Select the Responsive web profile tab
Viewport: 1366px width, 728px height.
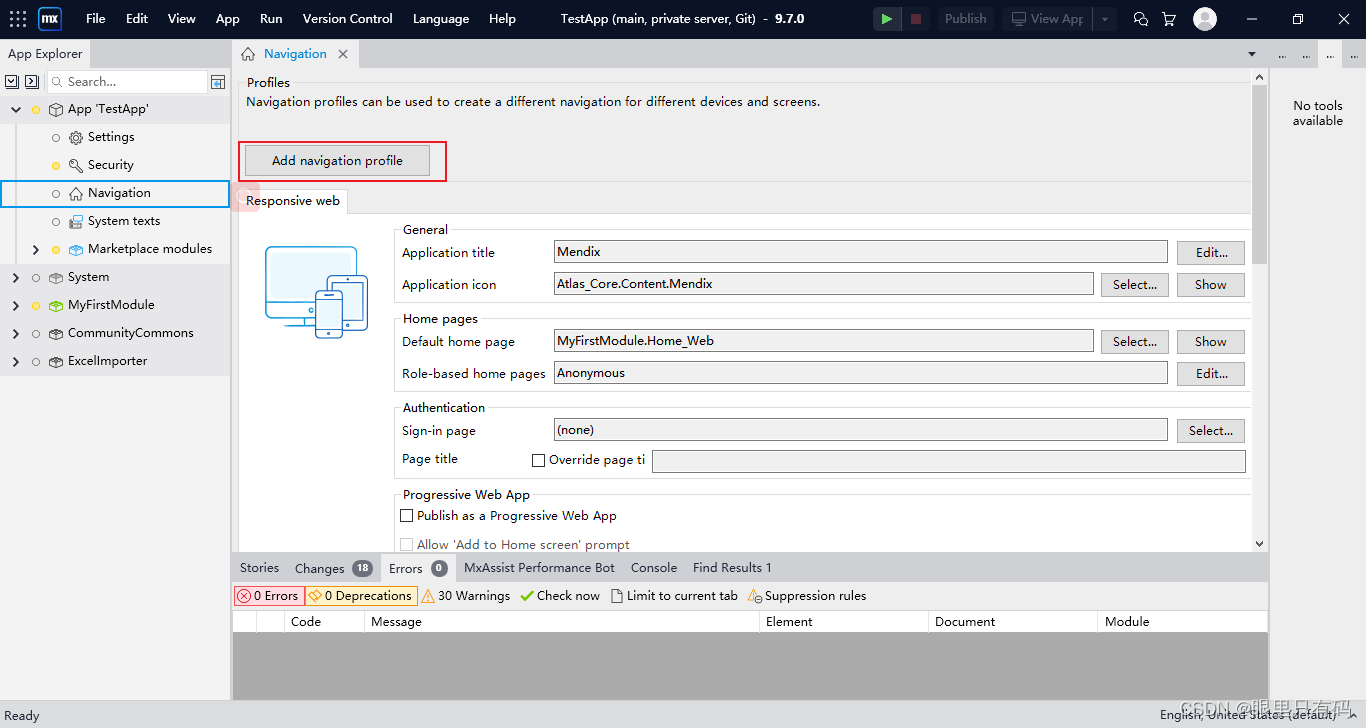coord(293,201)
